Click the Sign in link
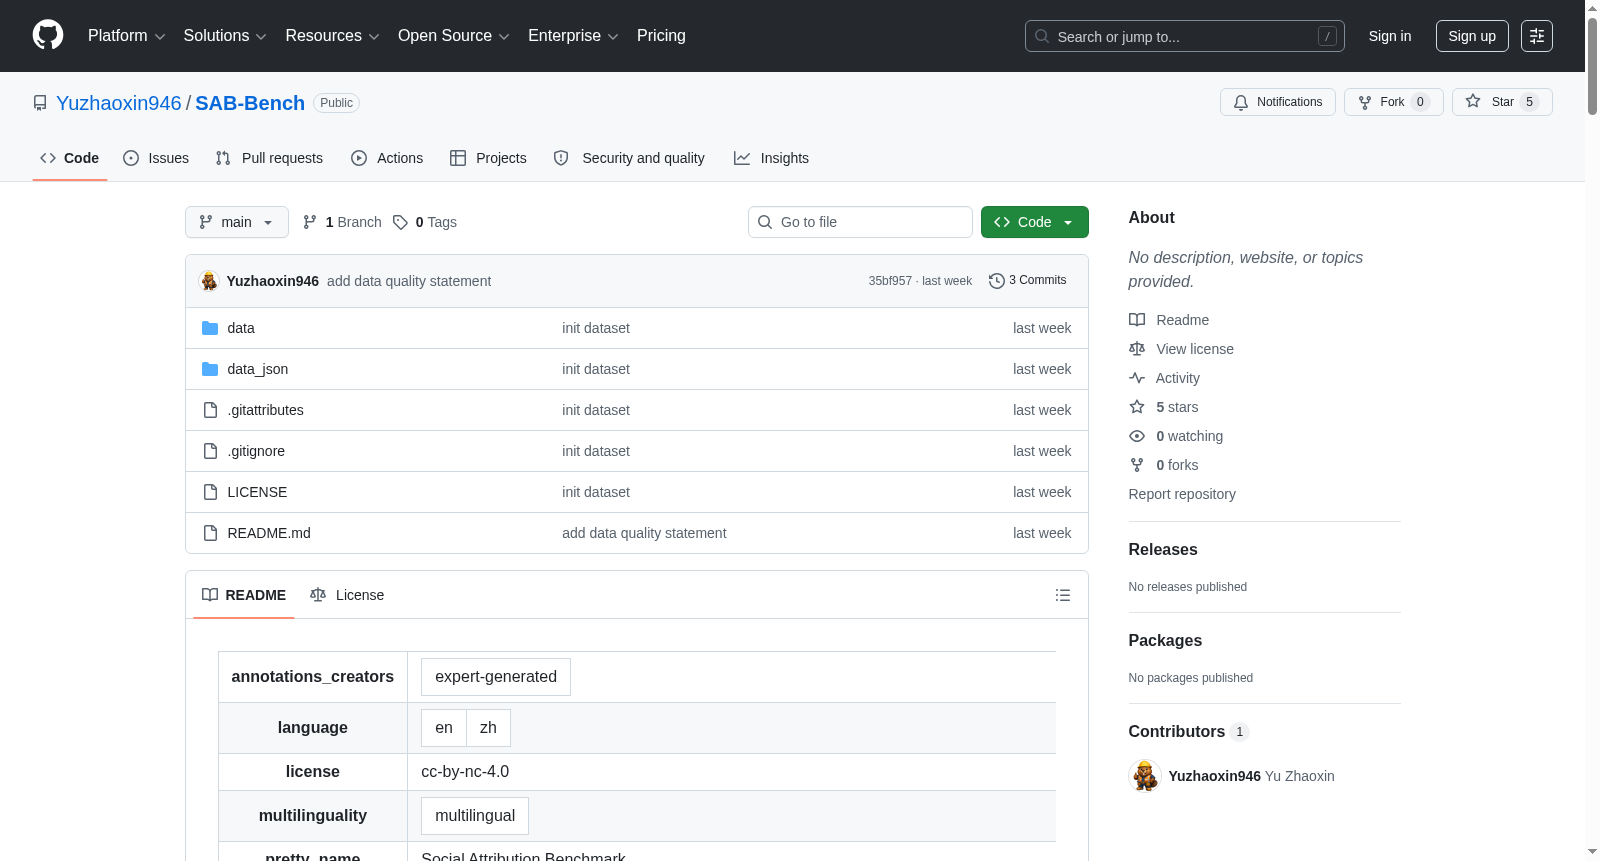 coord(1390,36)
